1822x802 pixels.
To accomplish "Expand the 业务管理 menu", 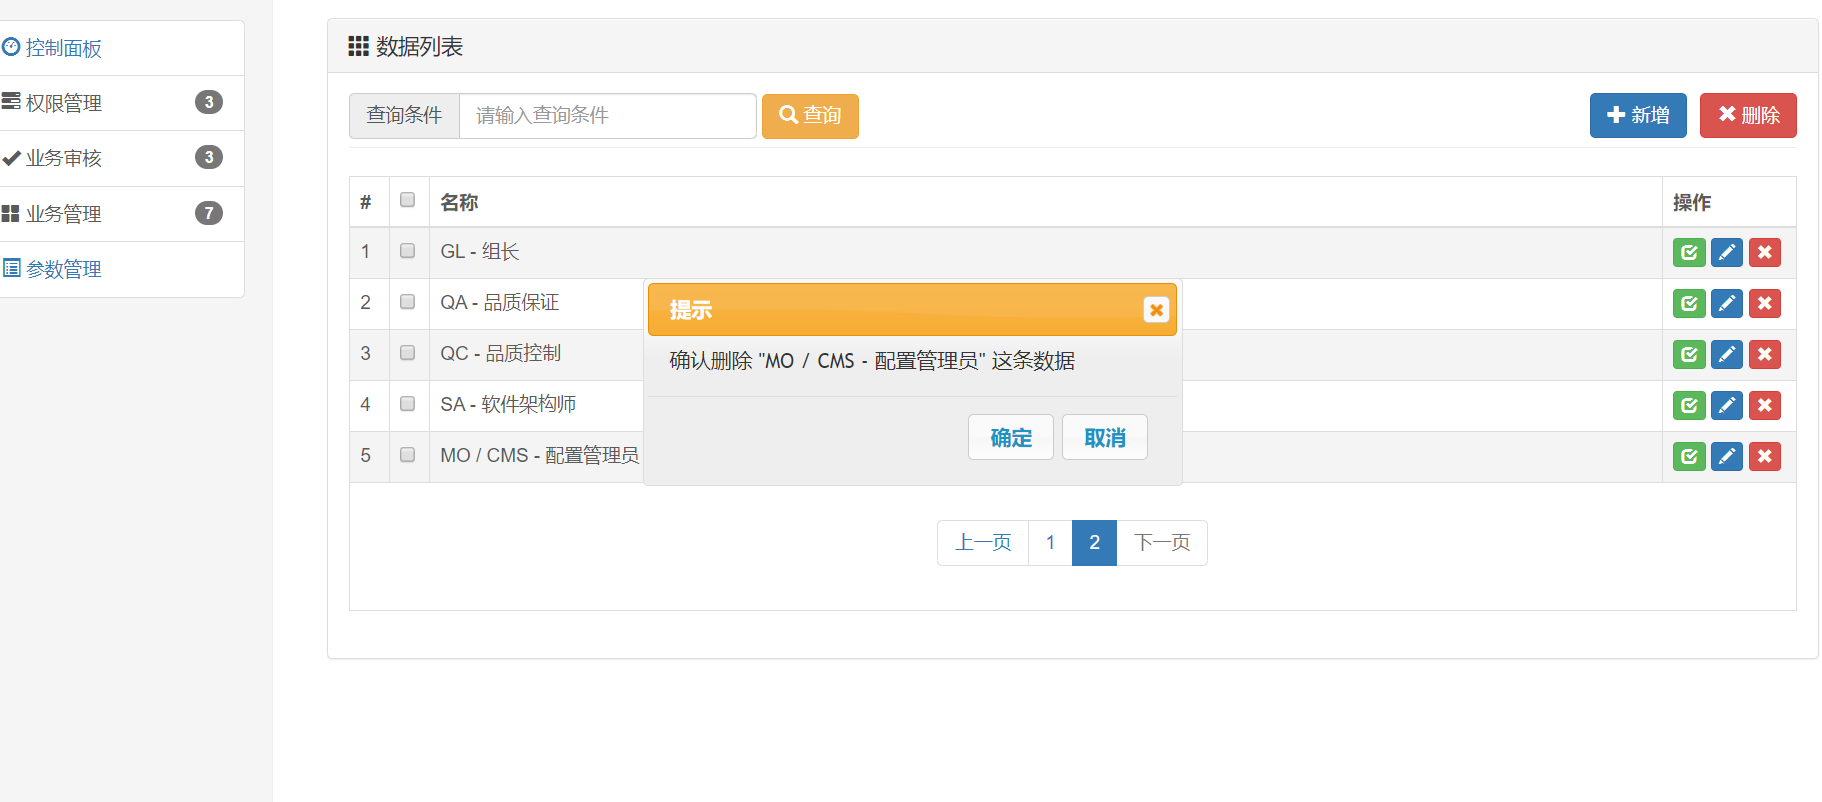I will [122, 214].
